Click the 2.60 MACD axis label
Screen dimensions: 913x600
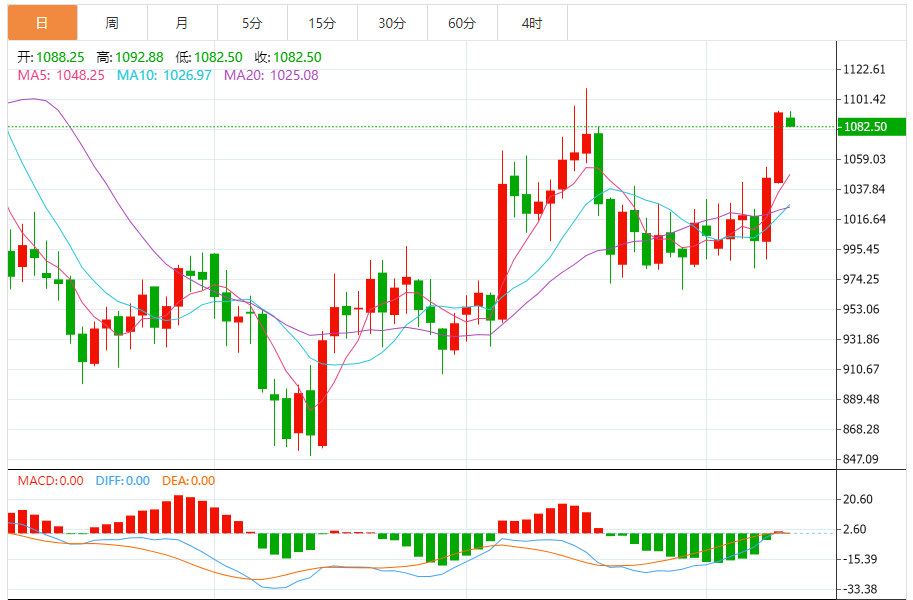point(854,529)
